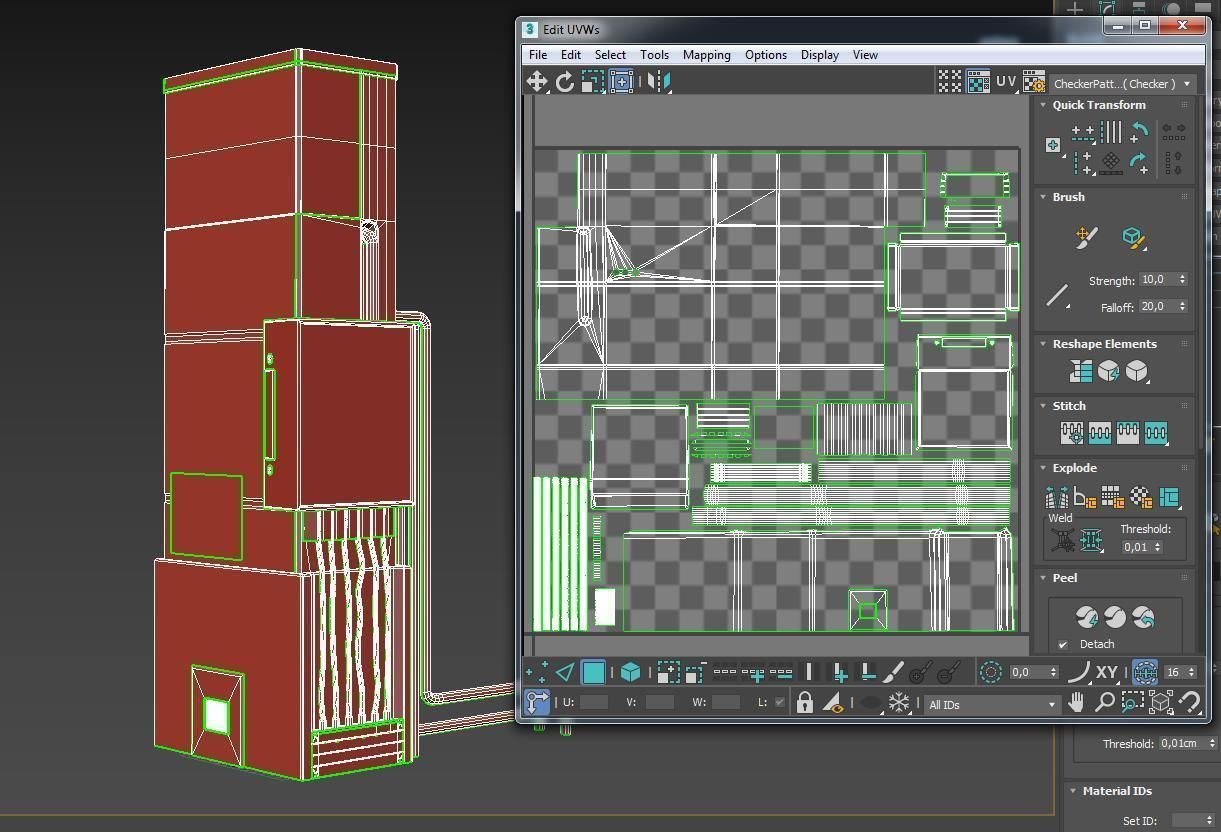This screenshot has width=1221, height=832.
Task: Open the CheckerPattern texture dropdown
Action: [x=1122, y=84]
